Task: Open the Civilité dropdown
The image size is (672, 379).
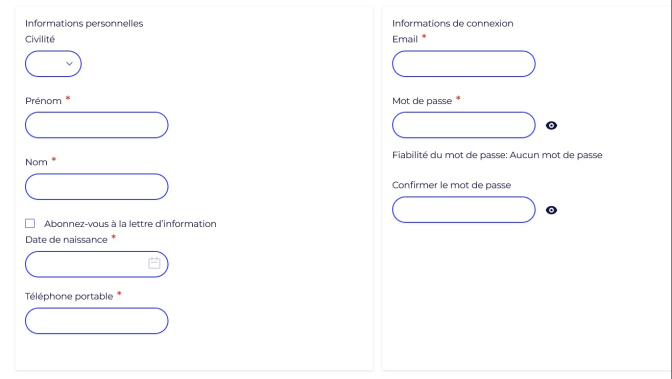Action: click(53, 64)
